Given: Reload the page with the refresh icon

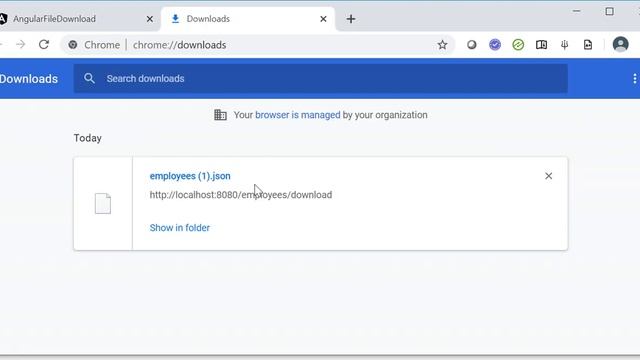Looking at the screenshot, I should pos(44,44).
